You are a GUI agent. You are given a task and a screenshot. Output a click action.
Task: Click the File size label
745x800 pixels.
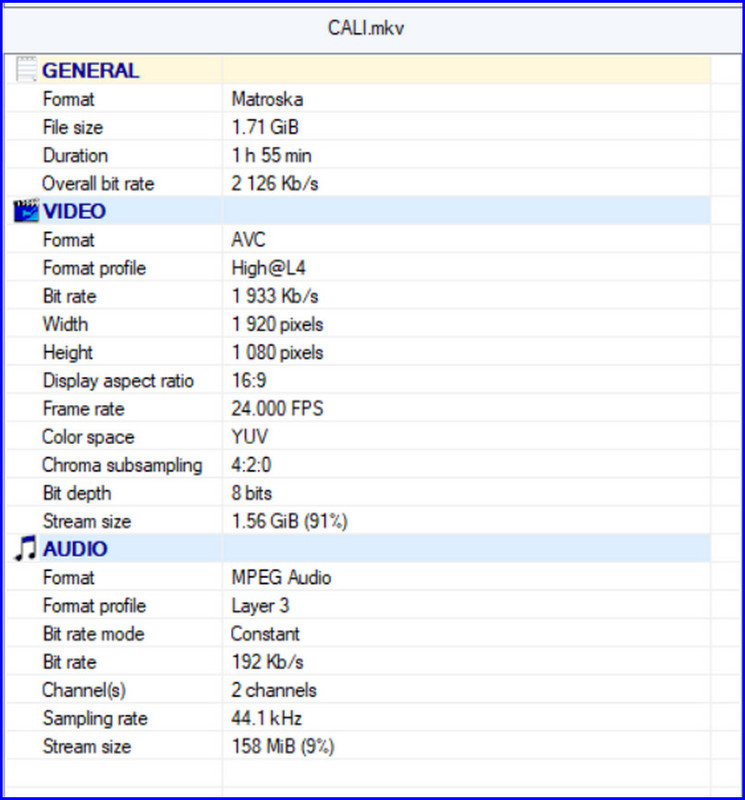click(73, 127)
